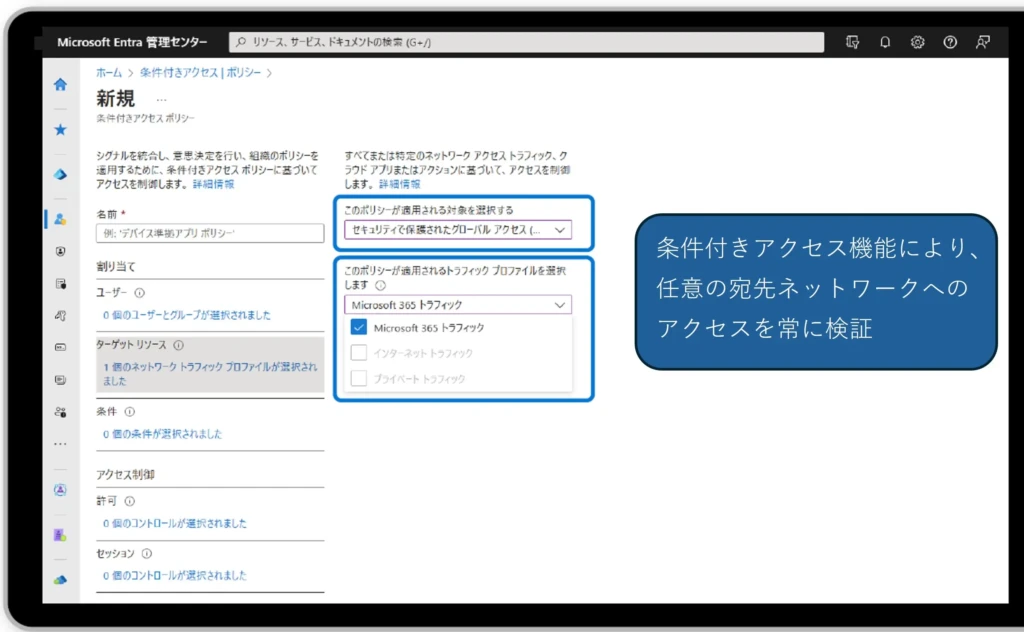
Task: Check プライベート トラフィック checkbox
Action: pyautogui.click(x=359, y=378)
